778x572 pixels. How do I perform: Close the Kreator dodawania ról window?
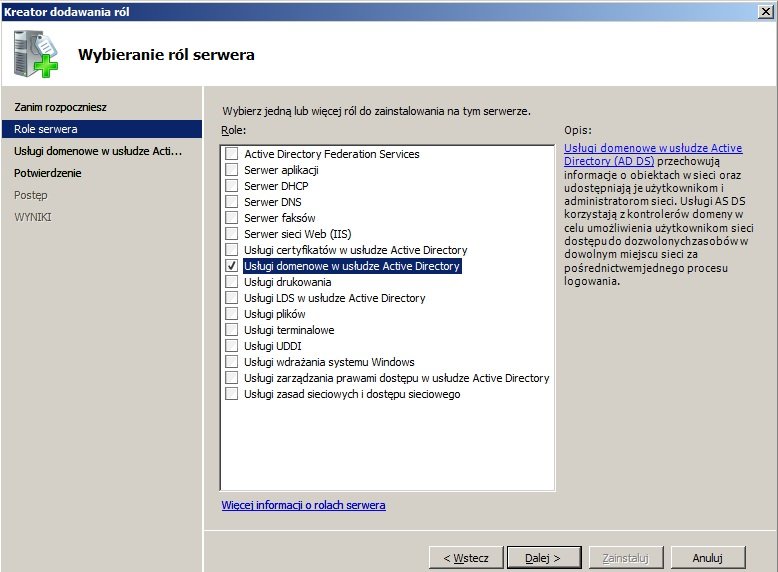tap(766, 11)
